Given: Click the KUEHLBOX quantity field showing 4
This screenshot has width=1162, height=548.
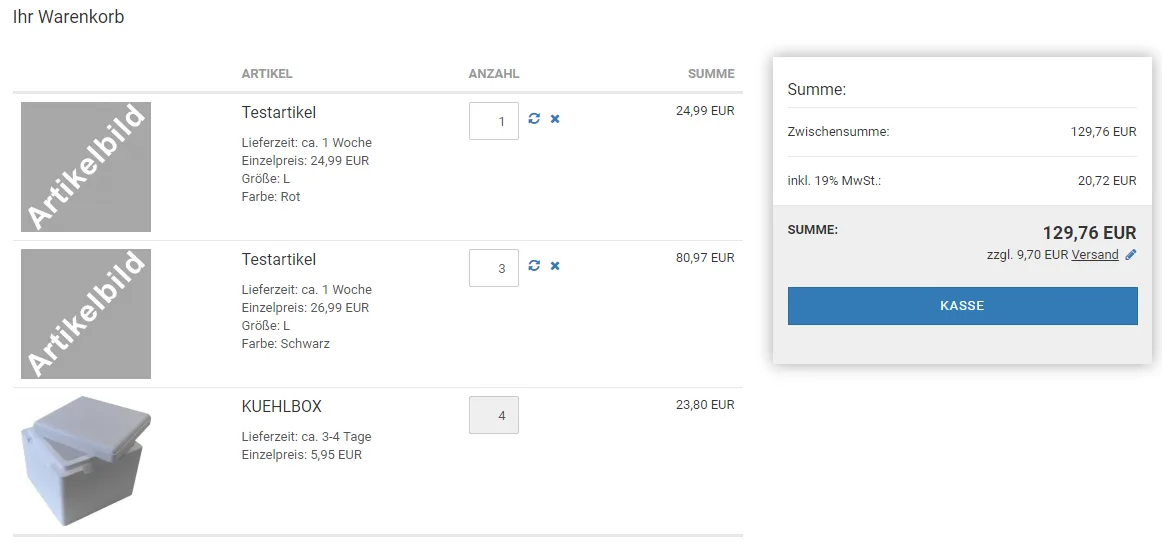Looking at the screenshot, I should 494,415.
